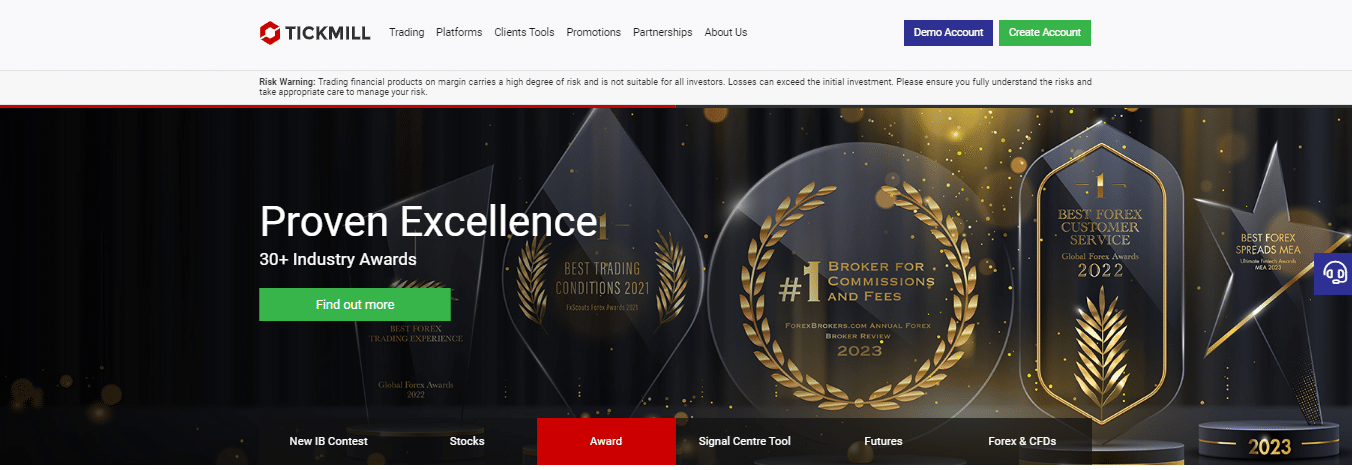Switch to the Forex & CFDs tab
The width and height of the screenshot is (1352, 470).
pos(1022,441)
